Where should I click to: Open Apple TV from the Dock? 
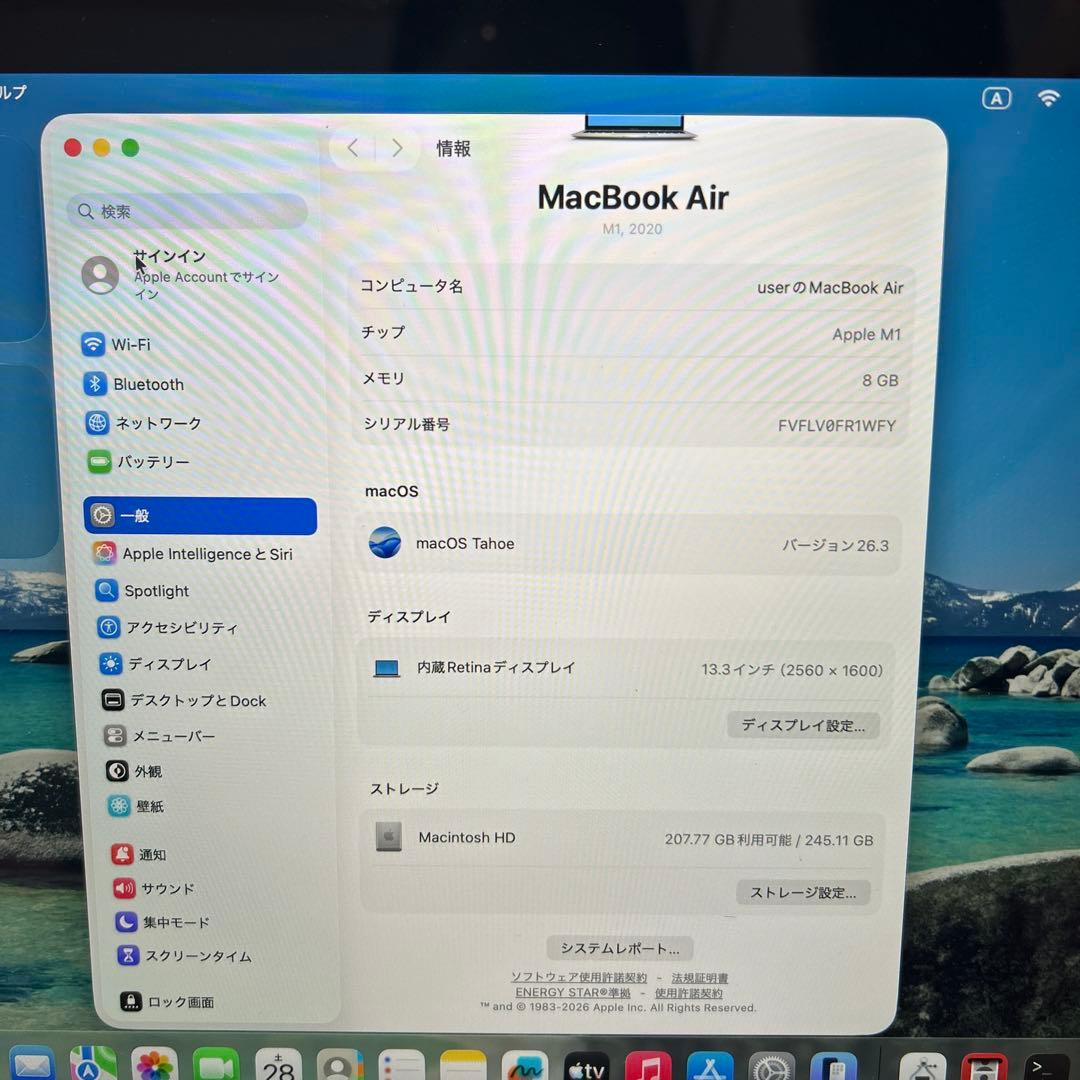click(x=586, y=1066)
